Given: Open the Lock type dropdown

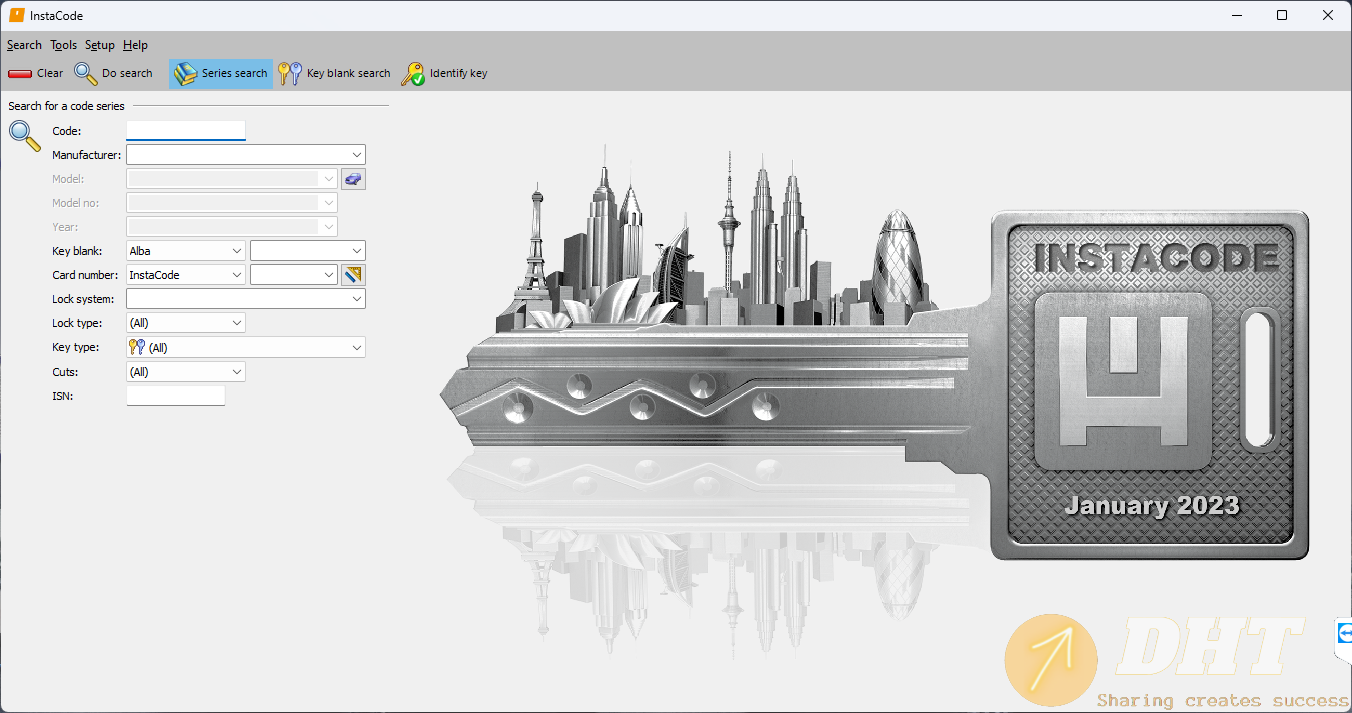Looking at the screenshot, I should point(237,323).
